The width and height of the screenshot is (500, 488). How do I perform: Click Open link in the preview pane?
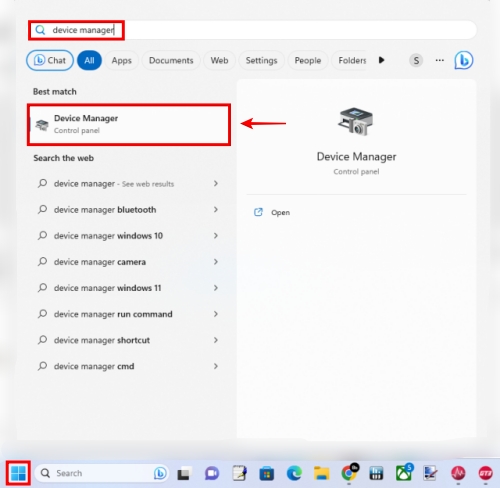click(x=280, y=212)
